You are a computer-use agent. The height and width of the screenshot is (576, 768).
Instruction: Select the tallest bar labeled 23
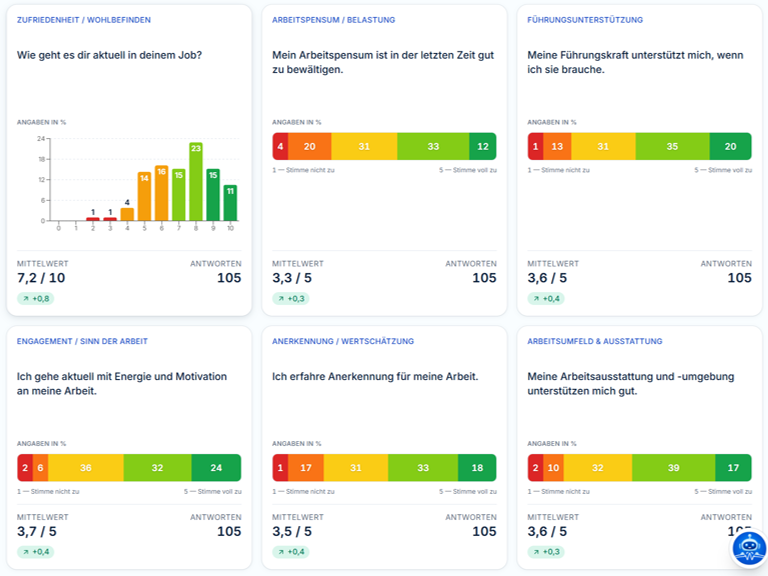pyautogui.click(x=196, y=181)
